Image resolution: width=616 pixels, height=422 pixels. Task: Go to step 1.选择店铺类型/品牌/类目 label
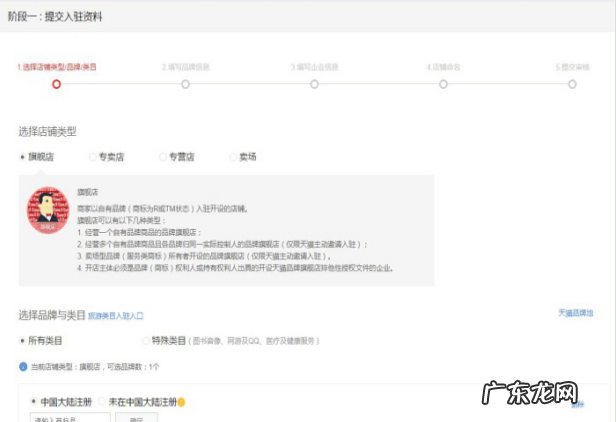pyautogui.click(x=57, y=67)
